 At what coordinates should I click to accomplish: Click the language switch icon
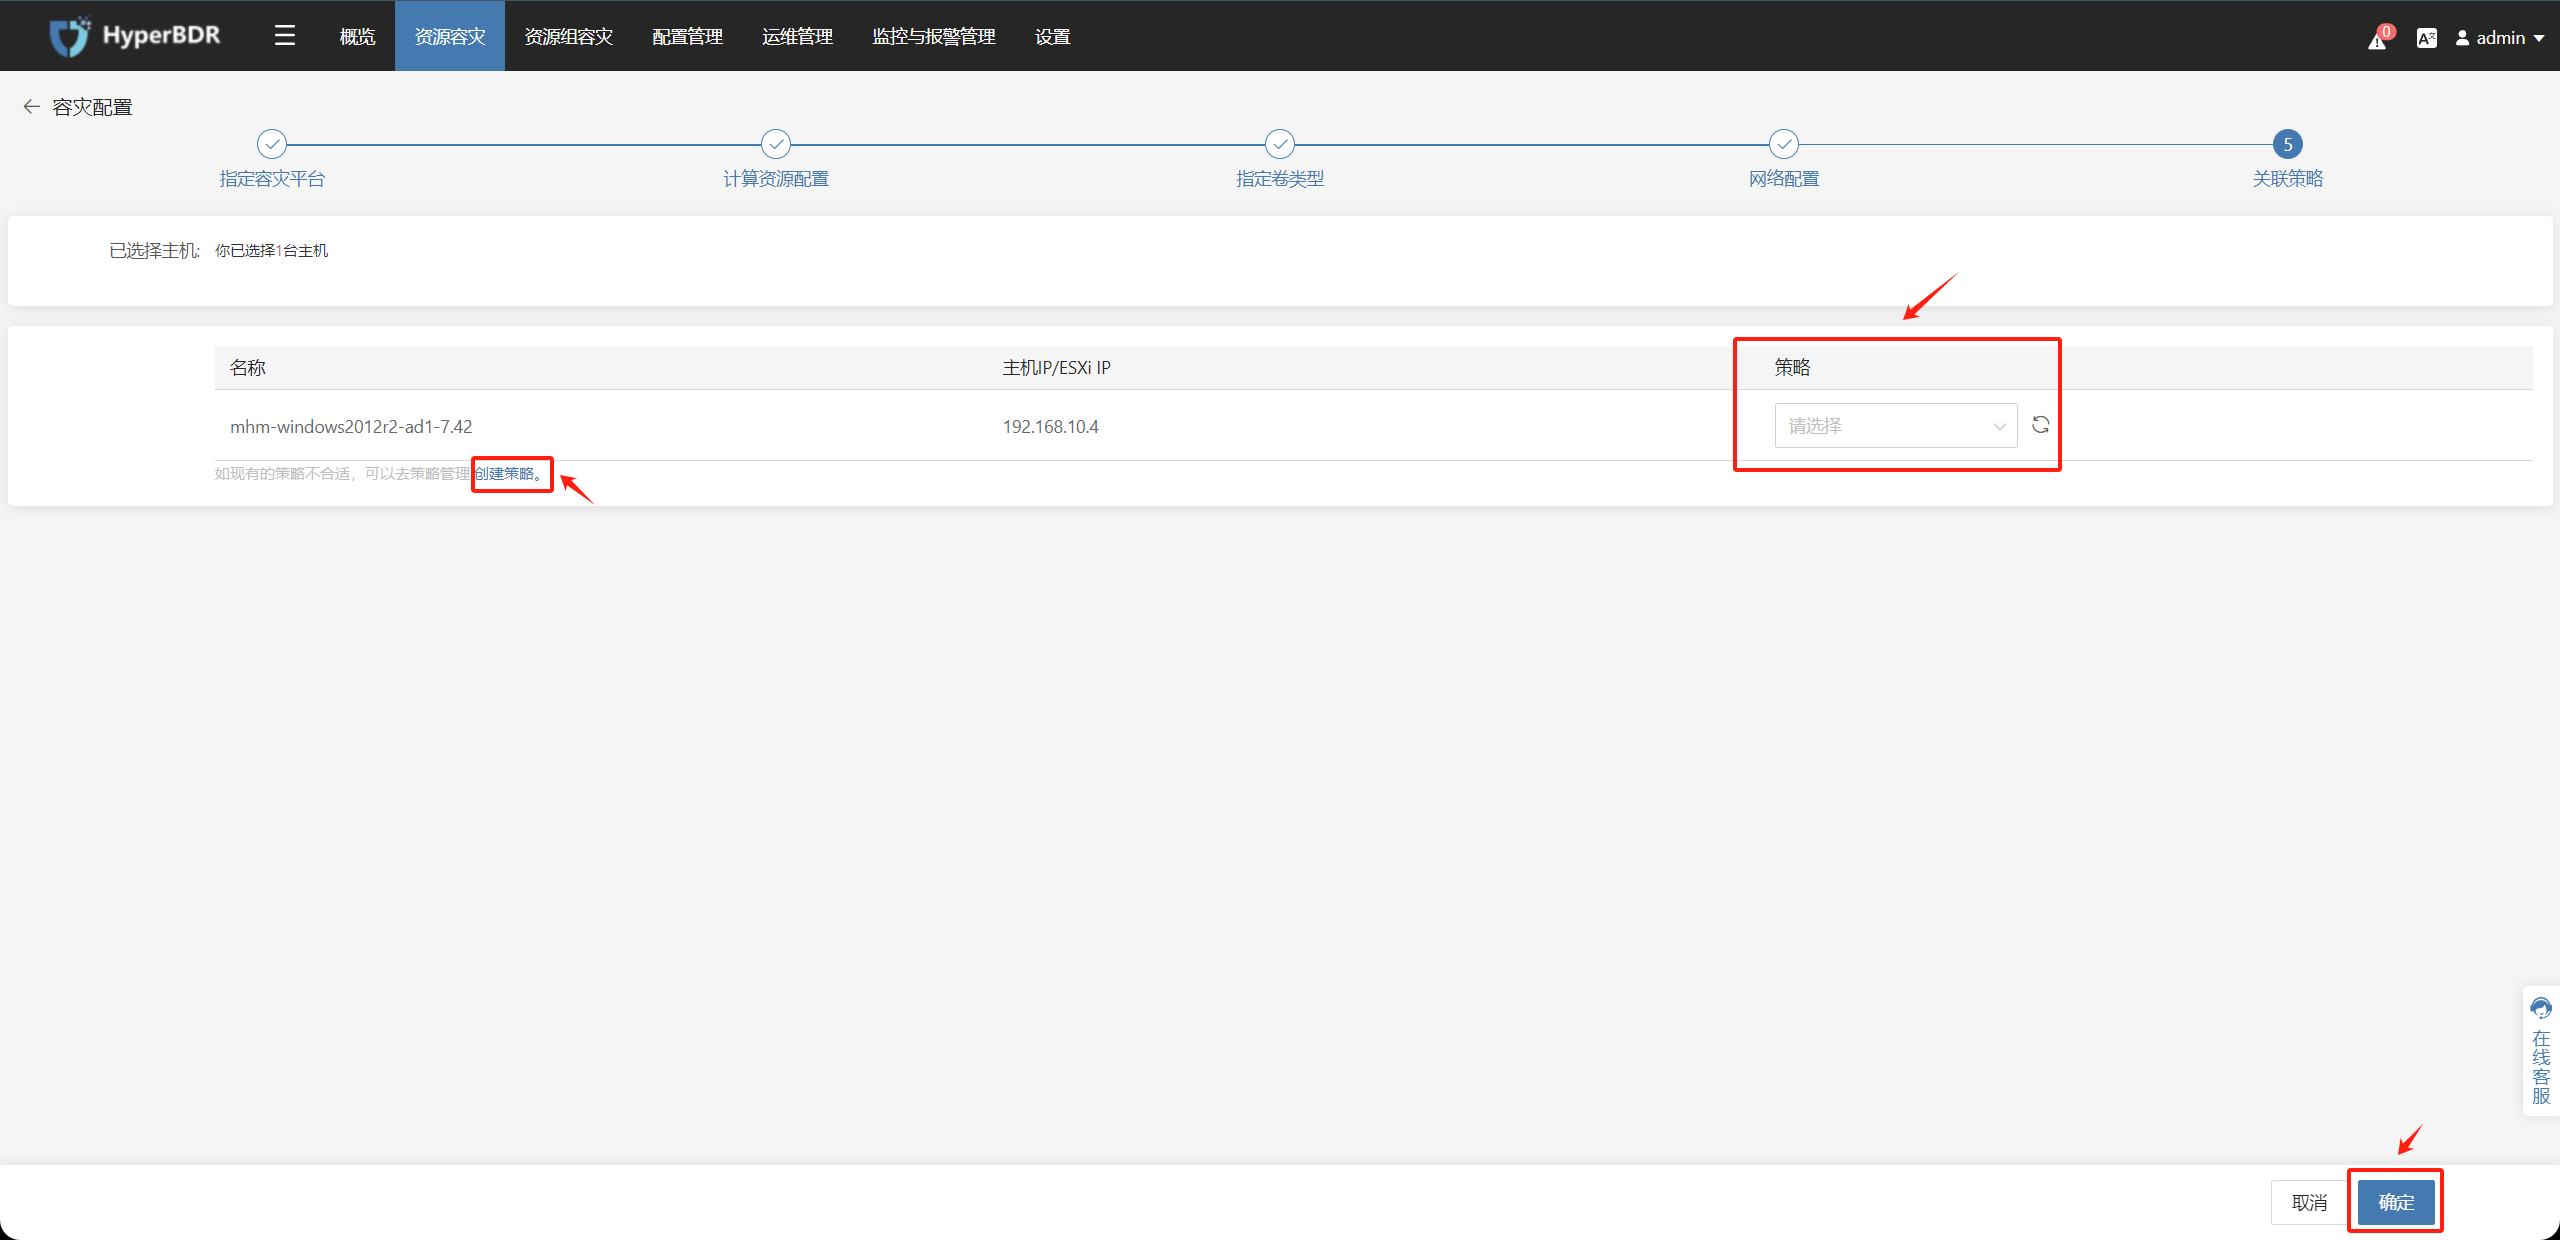point(2426,38)
